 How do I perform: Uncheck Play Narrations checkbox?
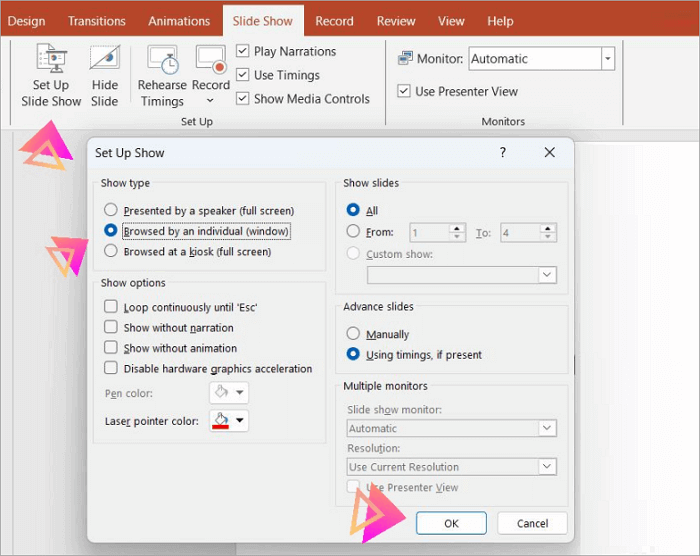(243, 51)
